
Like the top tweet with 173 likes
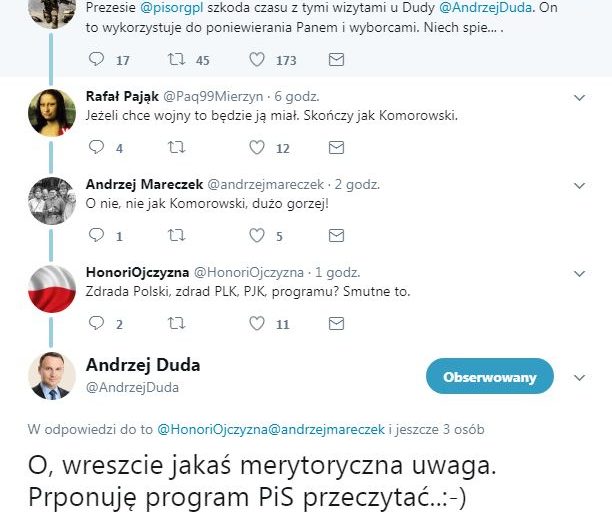pyautogui.click(x=257, y=59)
